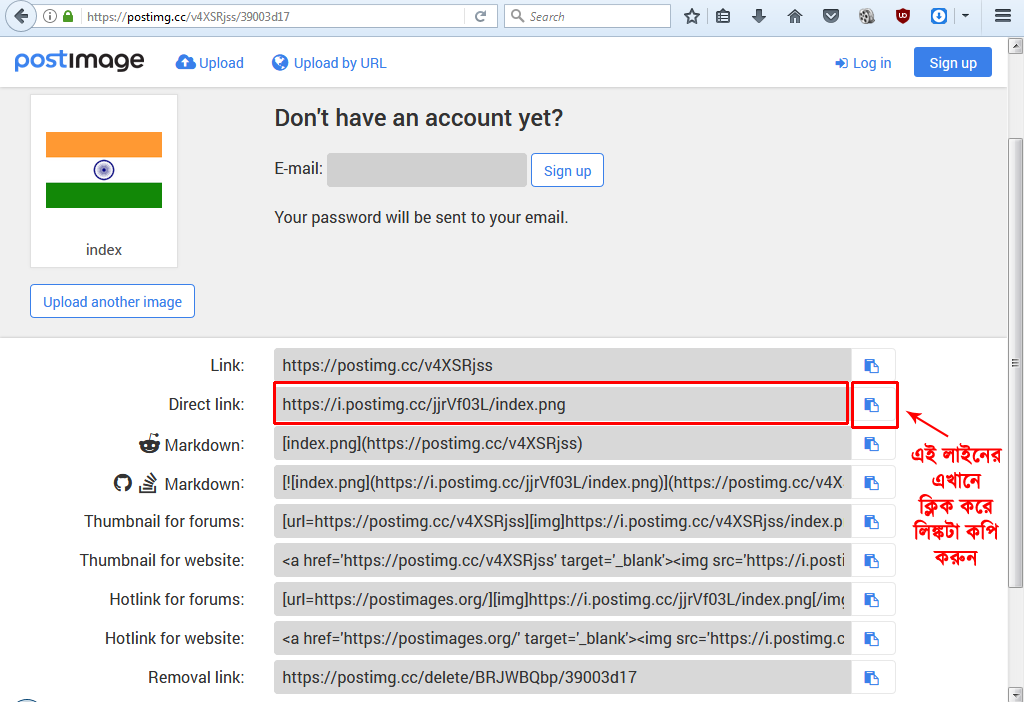This screenshot has height=702, width=1024.
Task: Select the Link field text https://postimg.cc/v4XSRjss
Action: (x=563, y=366)
